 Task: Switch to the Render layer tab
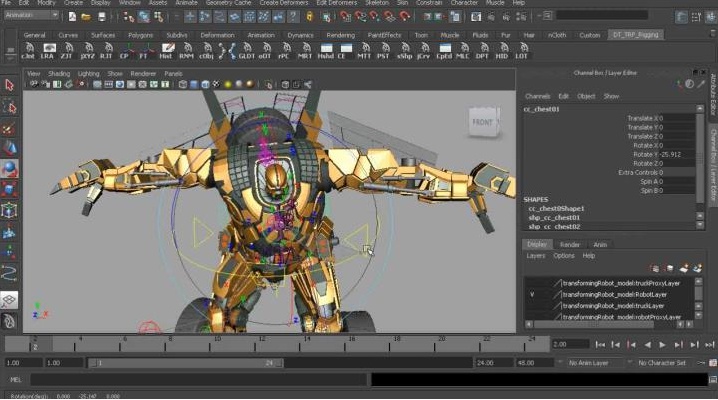pyautogui.click(x=570, y=245)
